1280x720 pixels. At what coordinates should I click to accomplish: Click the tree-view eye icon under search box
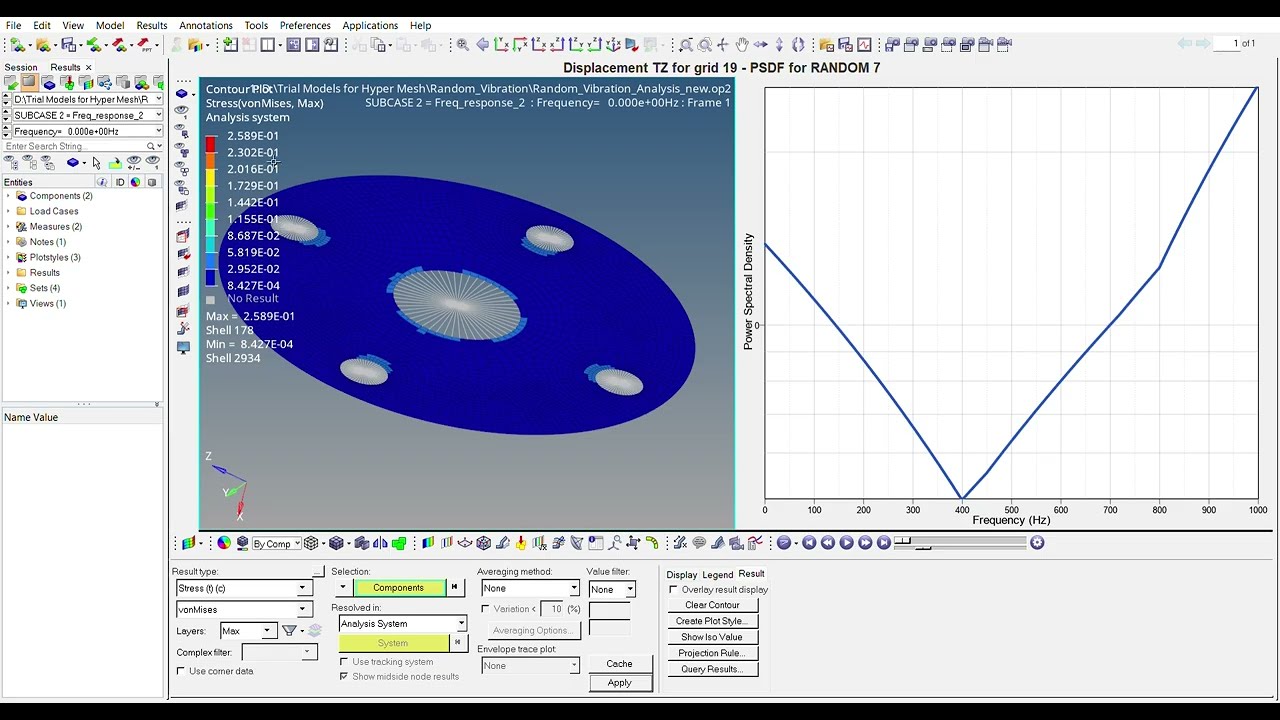click(11, 162)
